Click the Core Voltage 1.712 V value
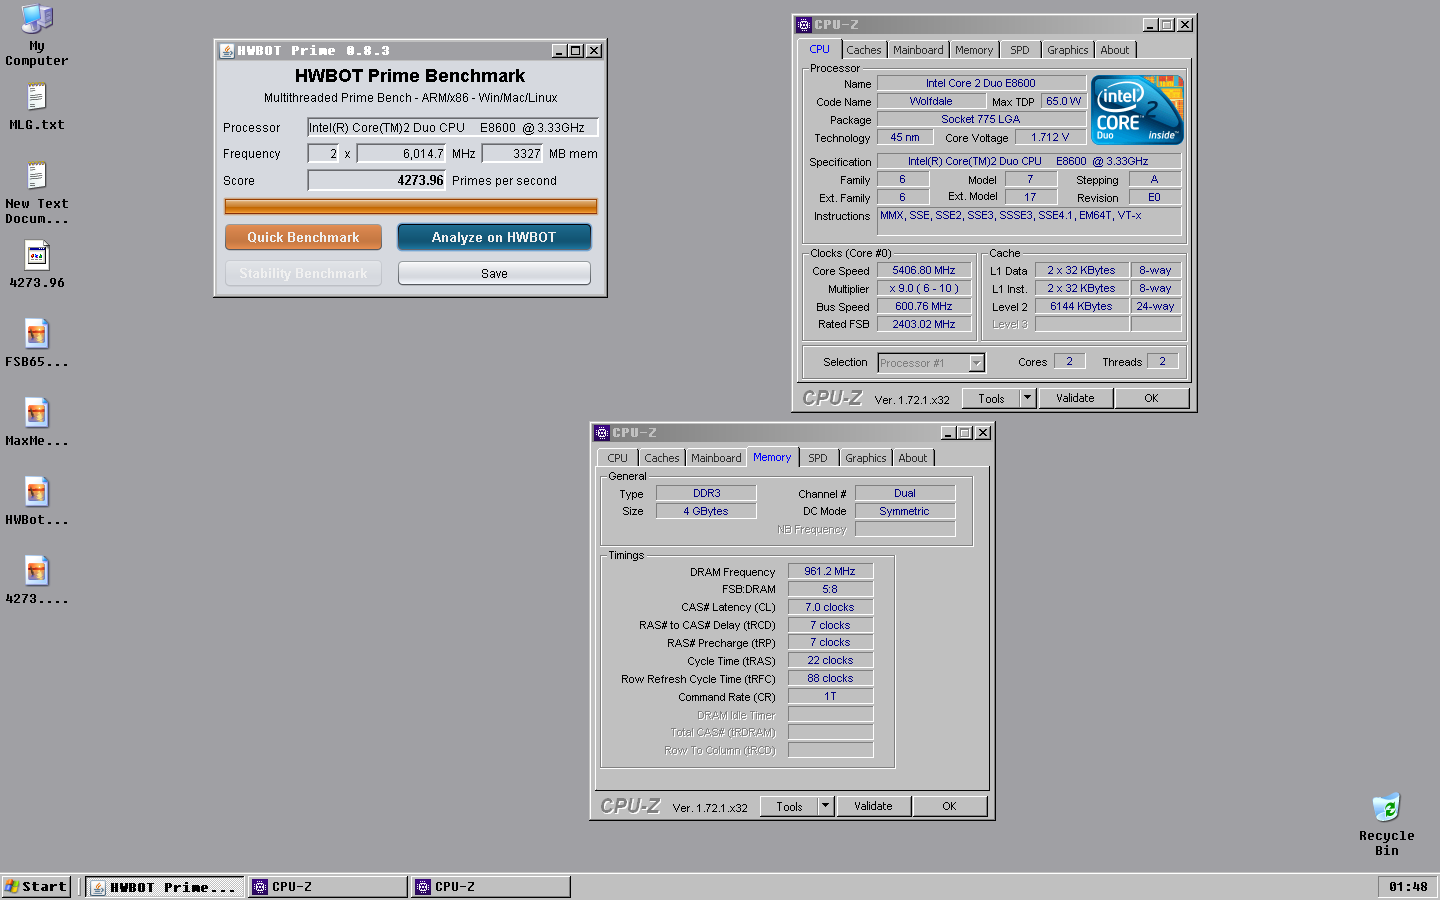Viewport: 1440px width, 900px height. point(1050,137)
